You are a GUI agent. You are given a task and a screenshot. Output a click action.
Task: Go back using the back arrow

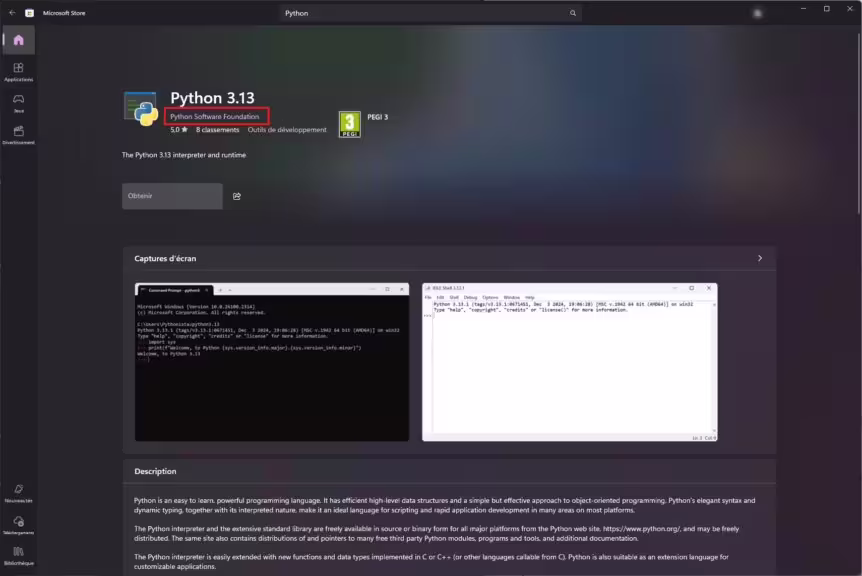(12, 13)
